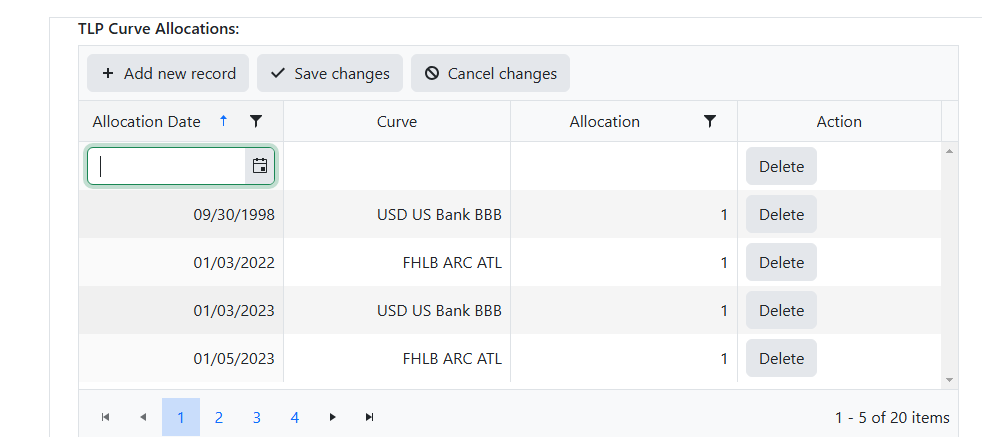Open the Allocation Date column filter

point(256,121)
